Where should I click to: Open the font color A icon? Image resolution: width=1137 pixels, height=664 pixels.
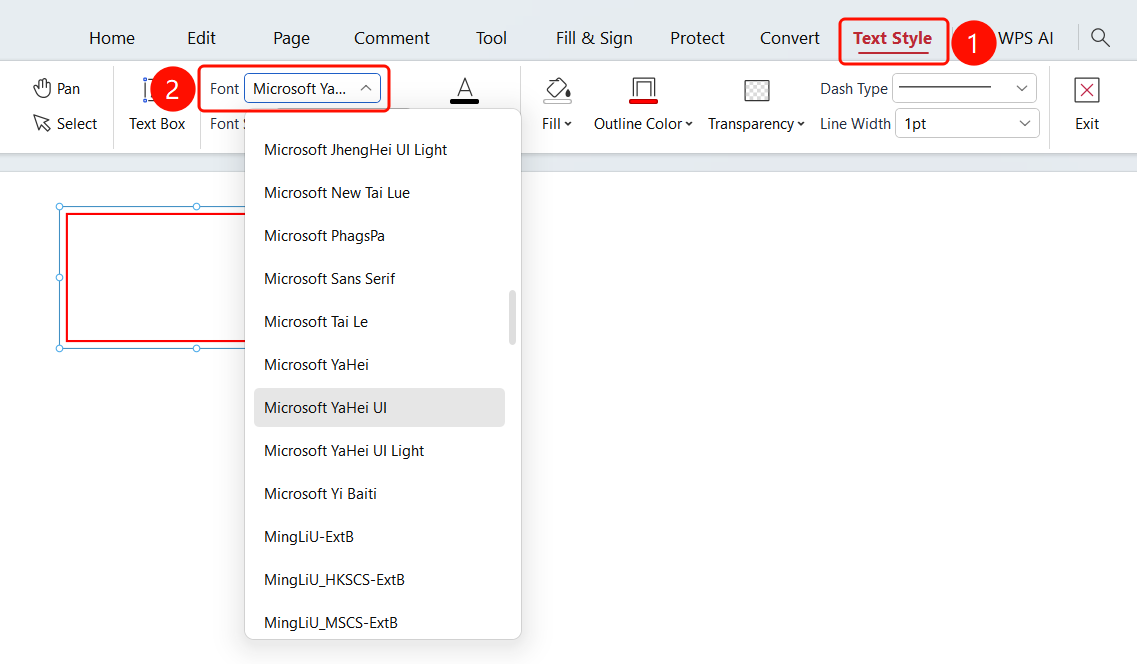click(x=464, y=90)
